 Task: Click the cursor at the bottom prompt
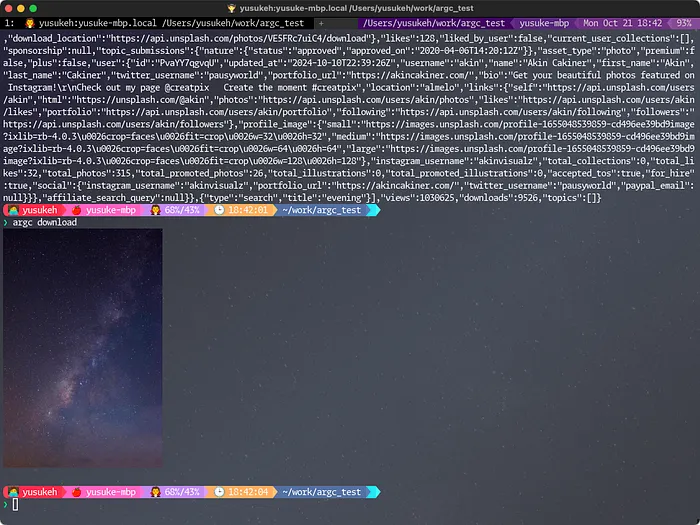tap(15, 504)
